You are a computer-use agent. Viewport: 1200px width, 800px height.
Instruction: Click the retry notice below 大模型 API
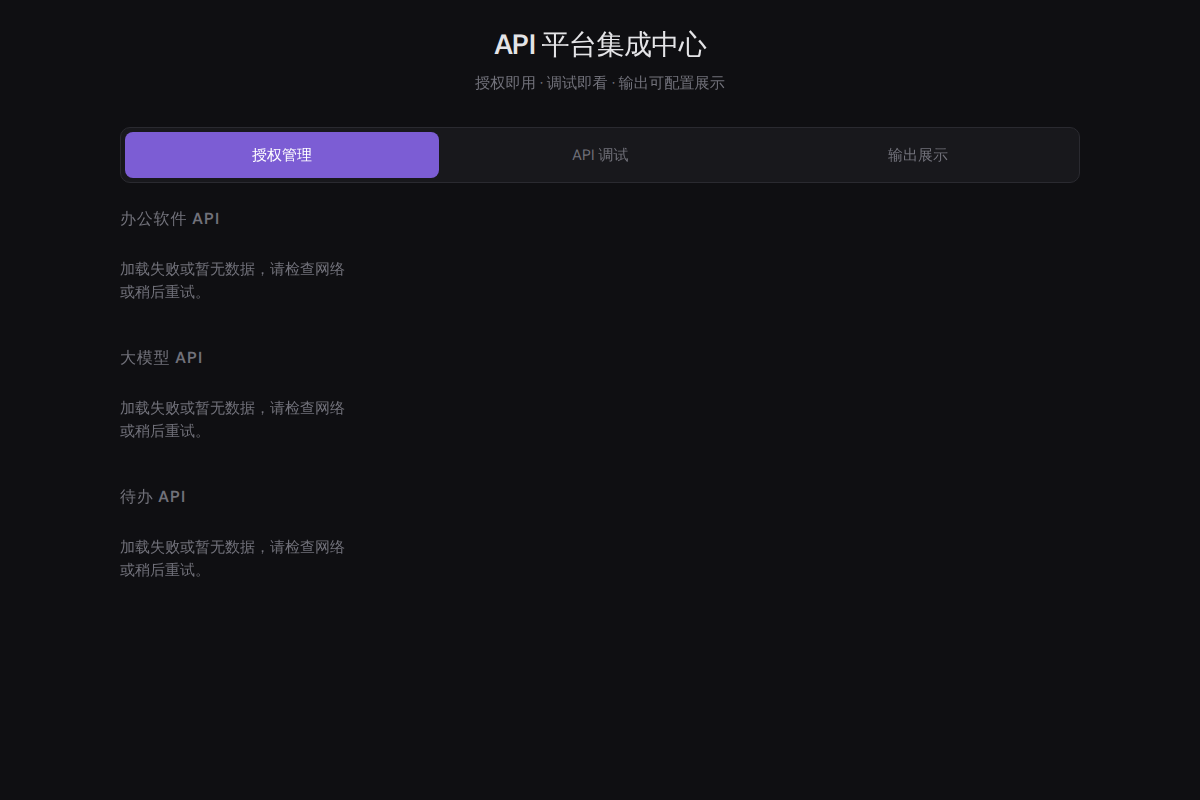click(x=231, y=419)
